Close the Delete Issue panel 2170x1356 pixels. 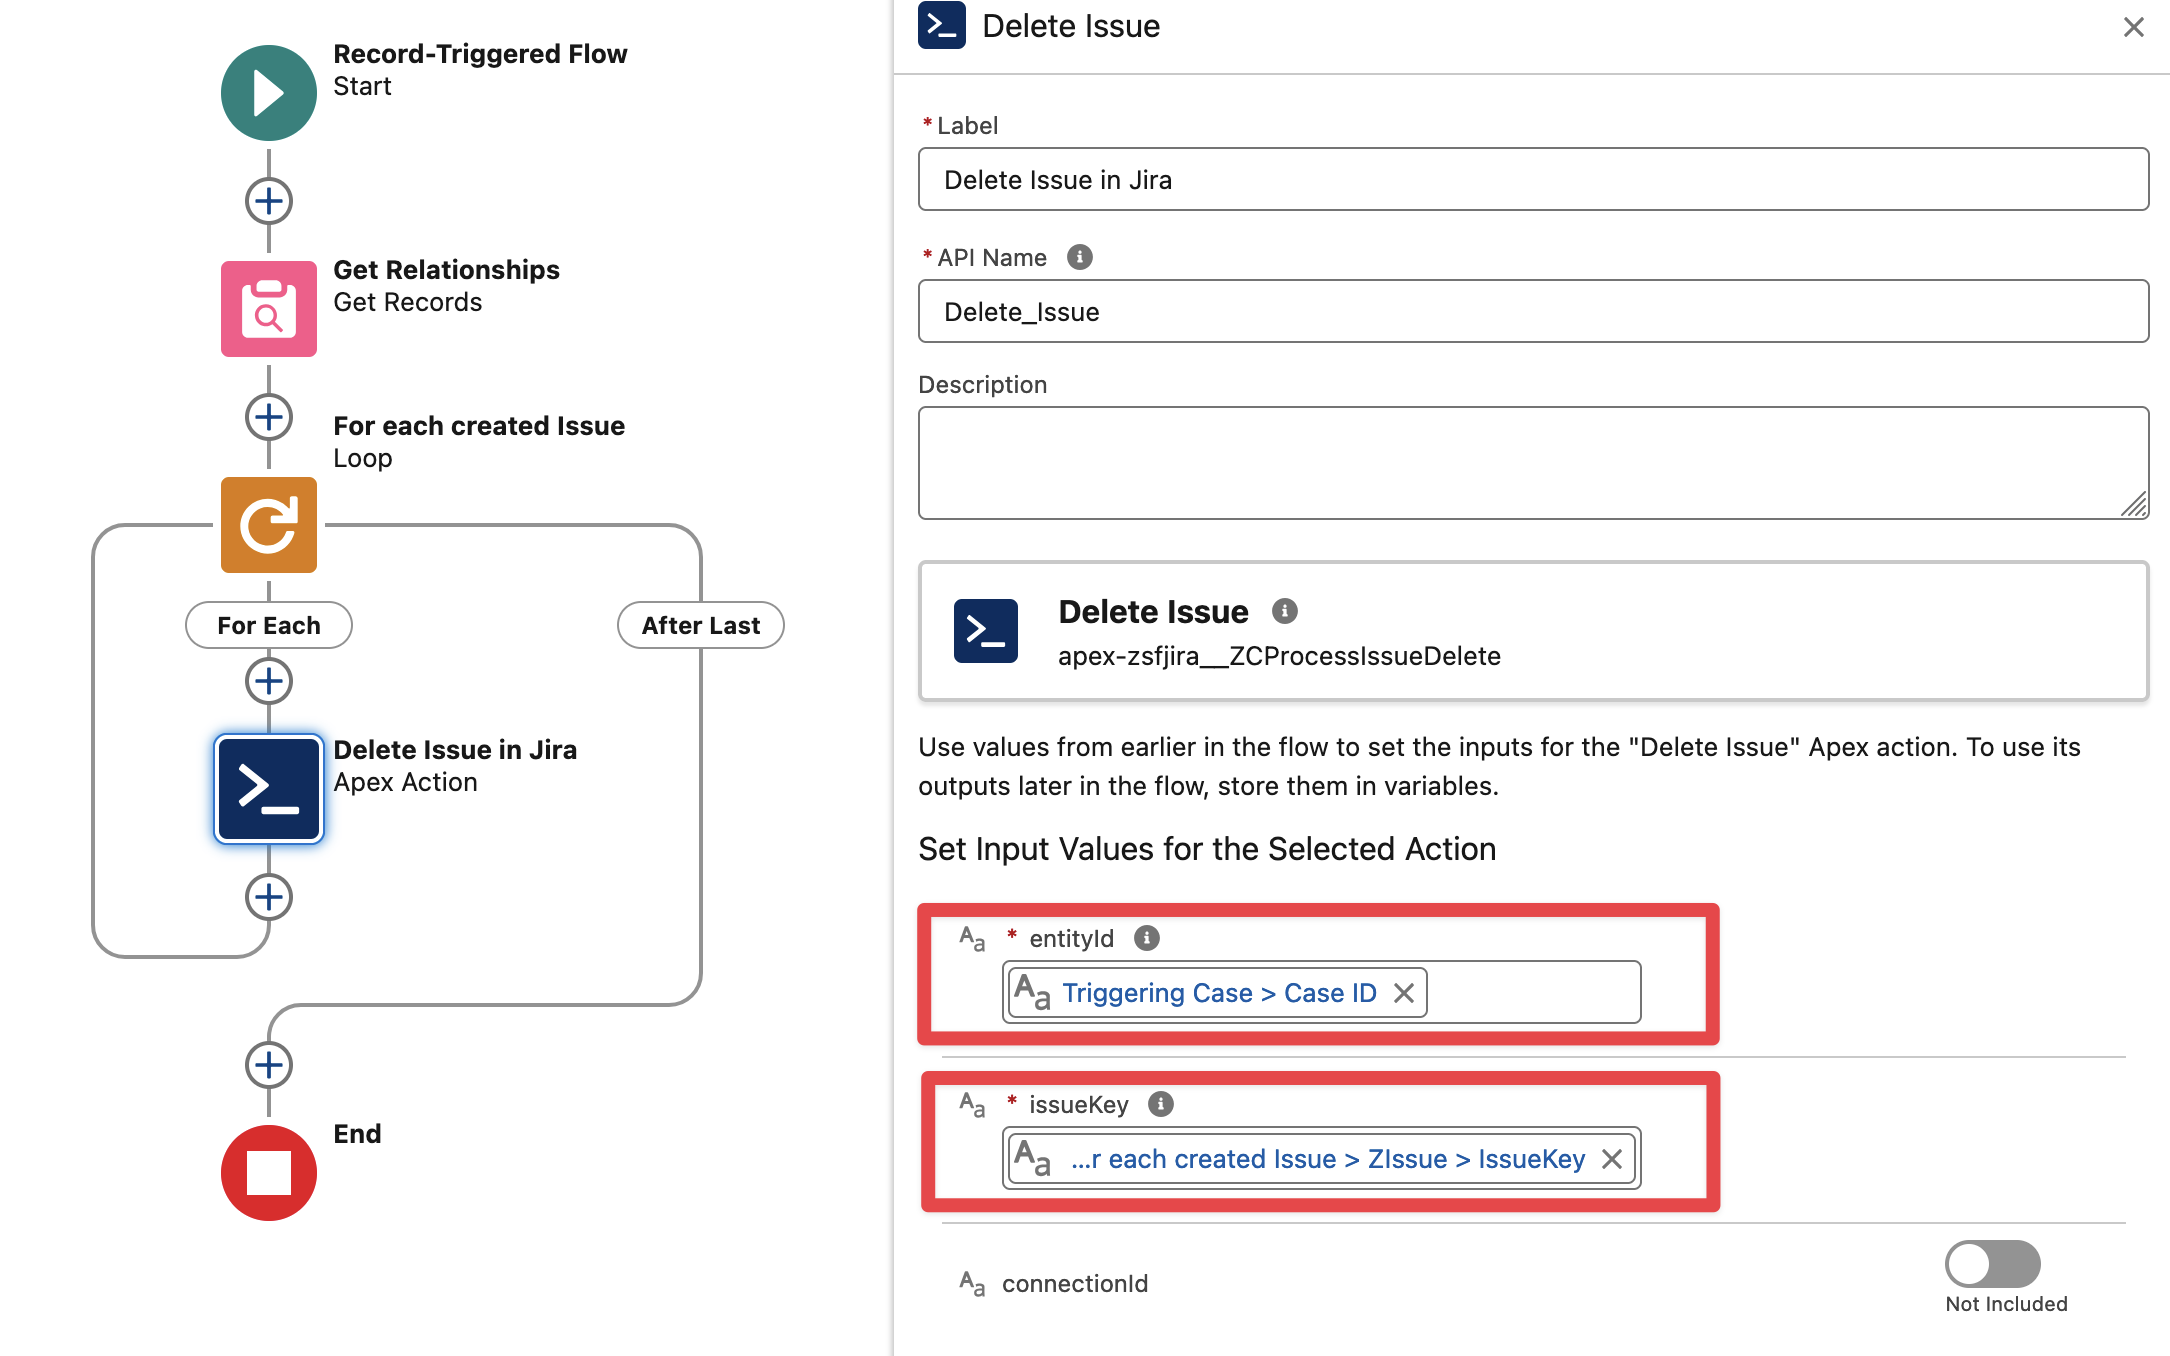point(2133,27)
